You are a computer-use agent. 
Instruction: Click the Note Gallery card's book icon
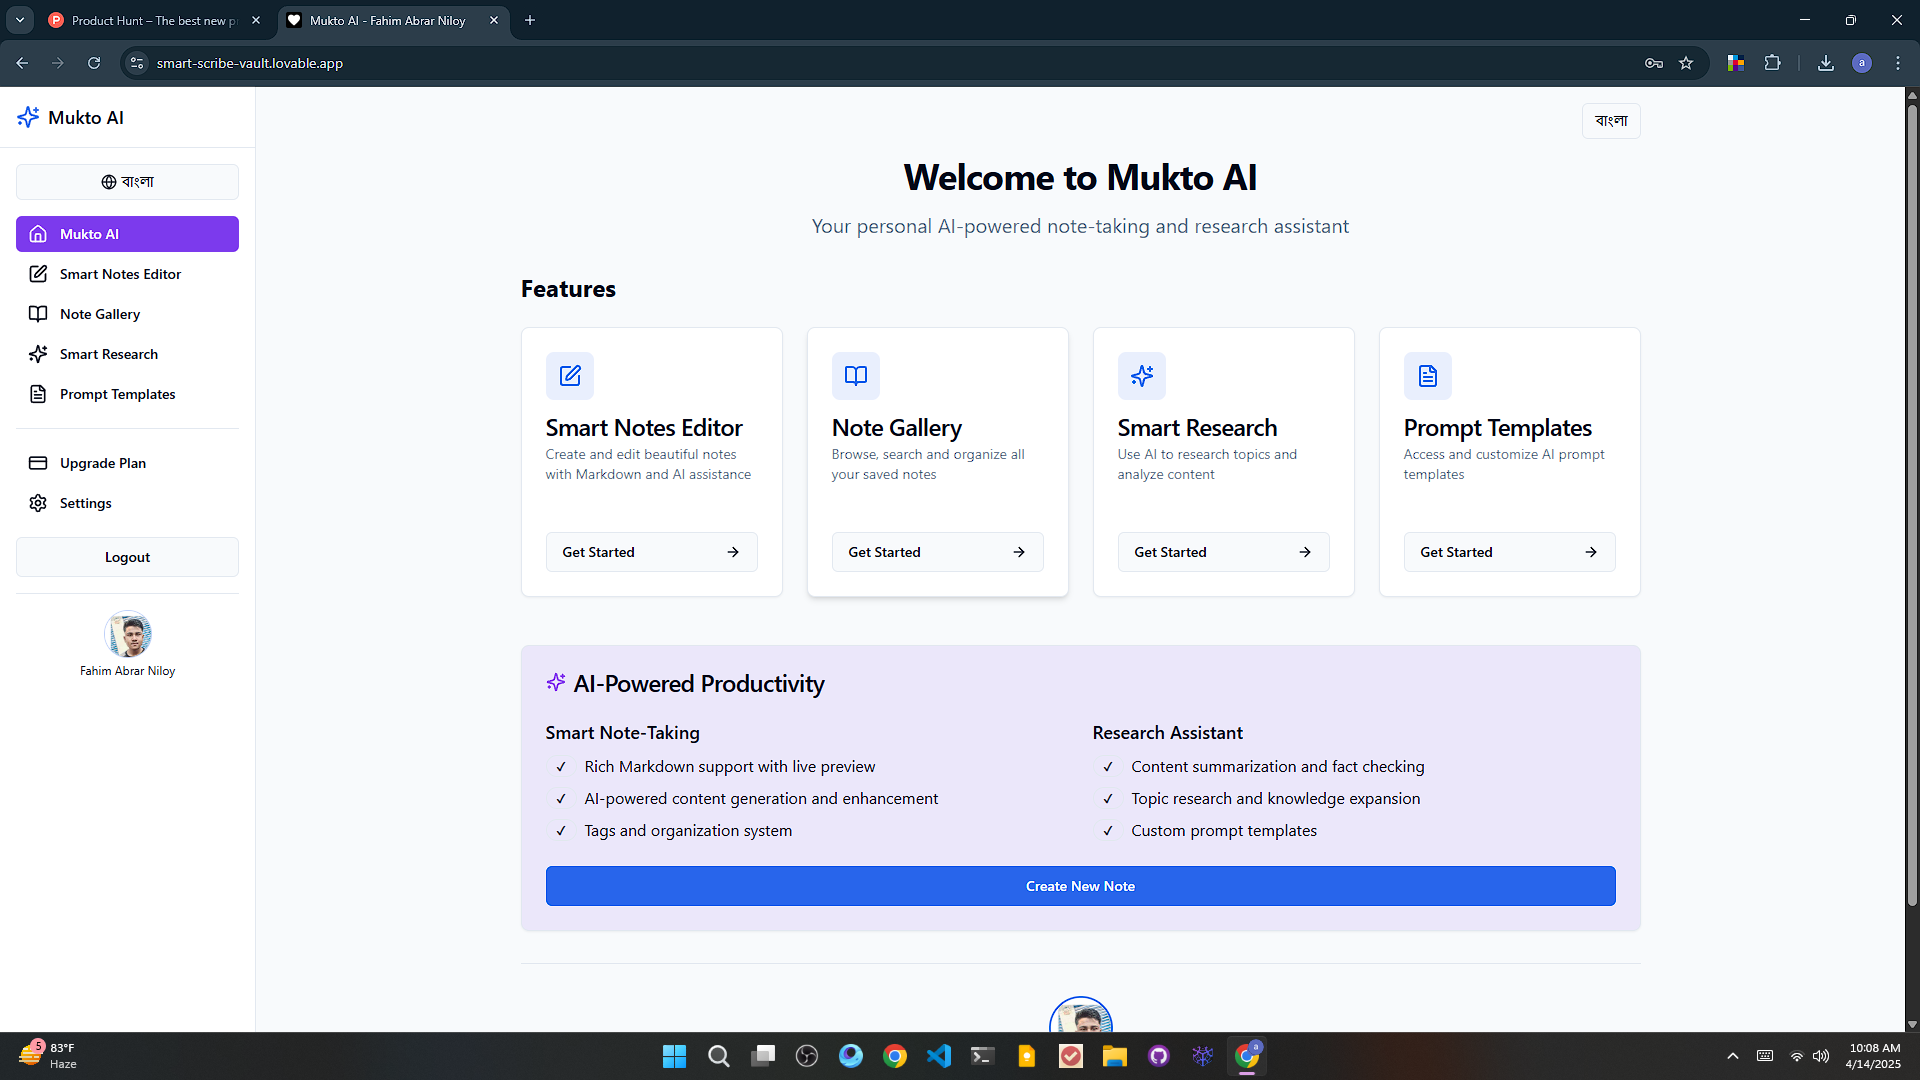856,376
